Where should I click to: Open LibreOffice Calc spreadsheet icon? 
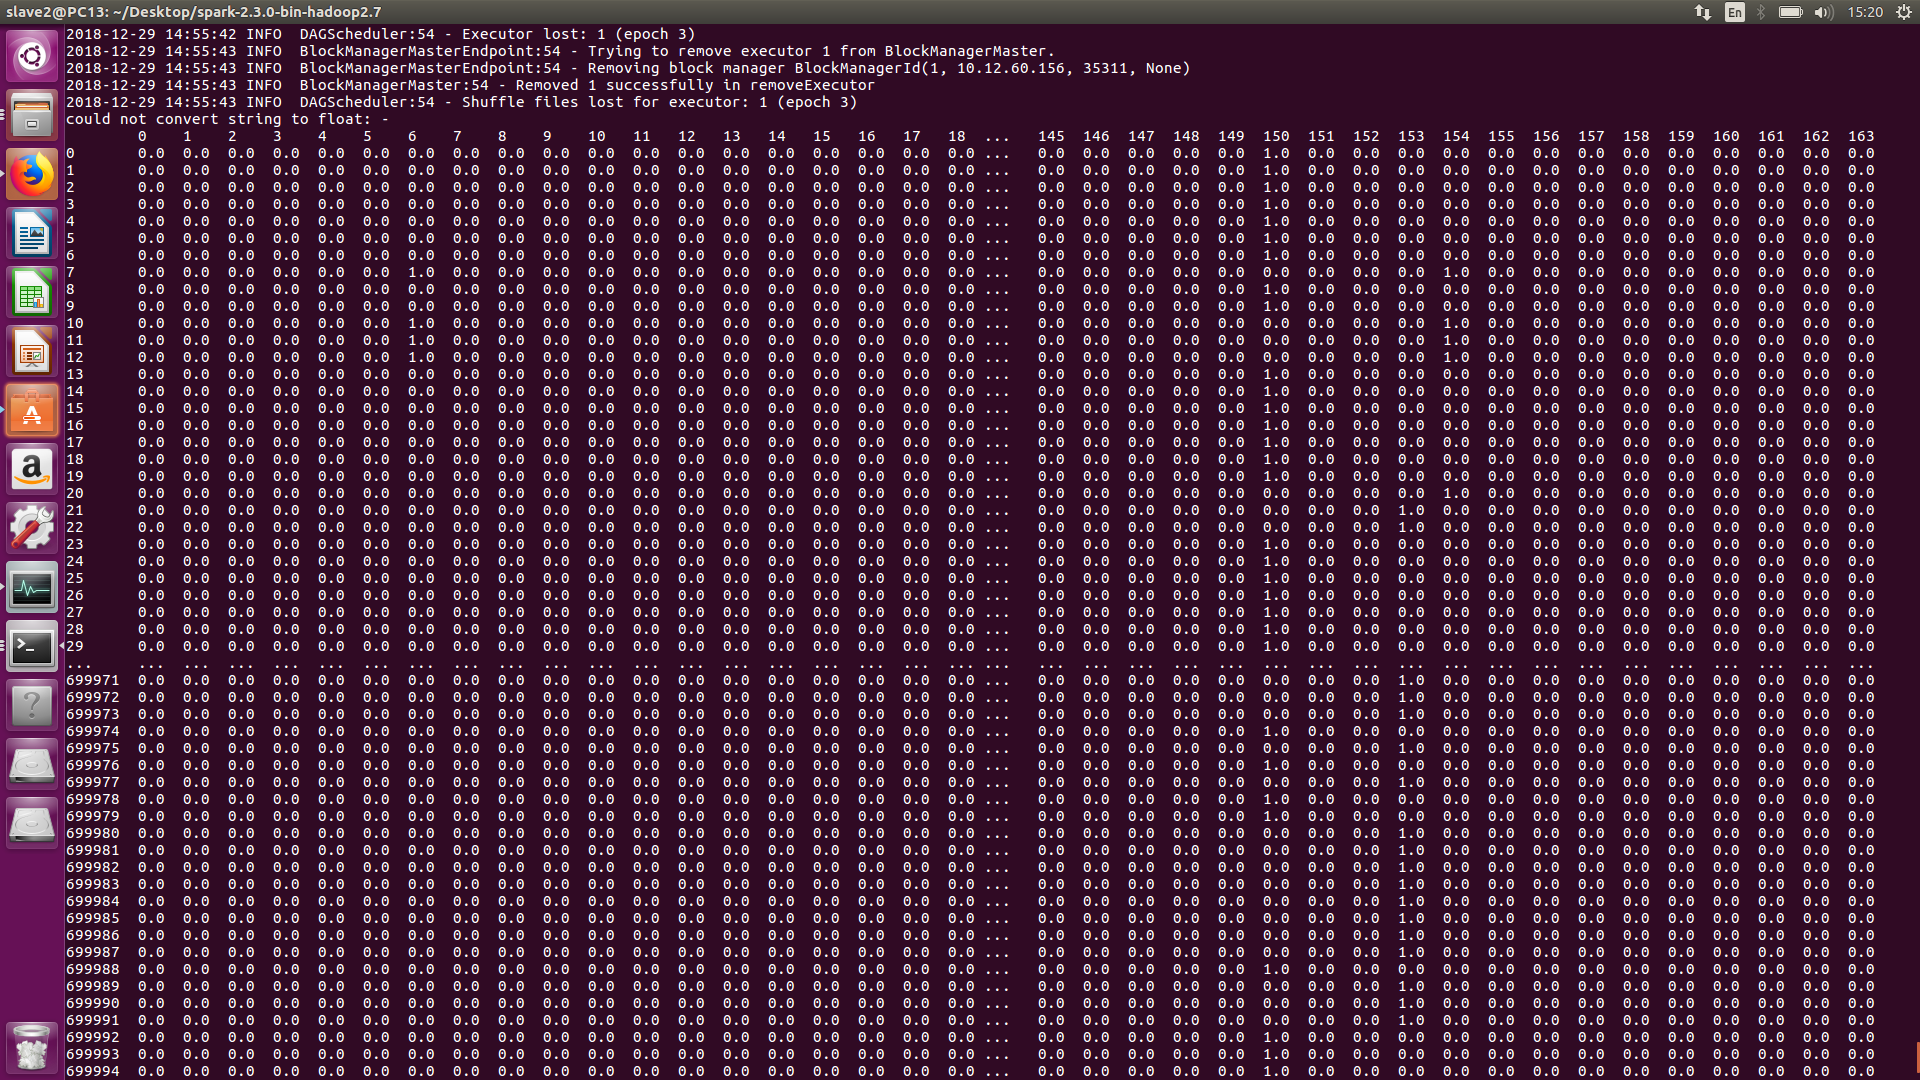point(32,295)
